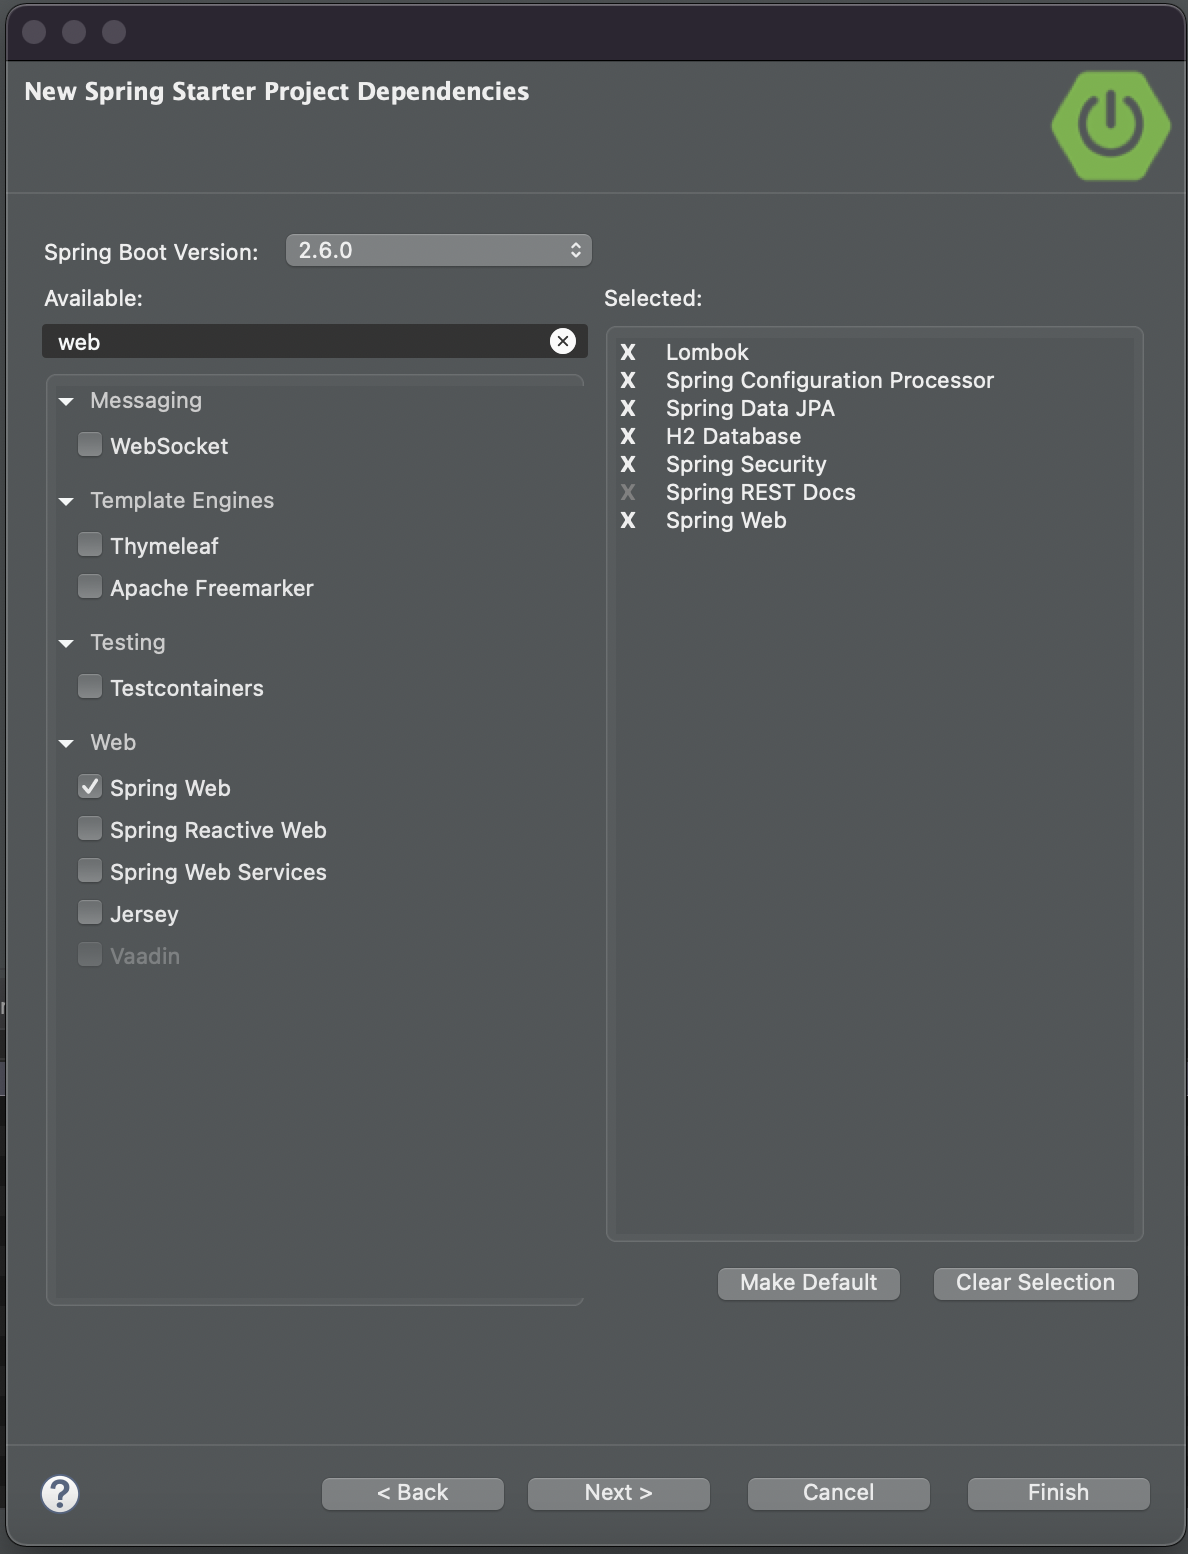1188x1554 pixels.
Task: Click the 'Selected:' label
Action: coord(653,298)
